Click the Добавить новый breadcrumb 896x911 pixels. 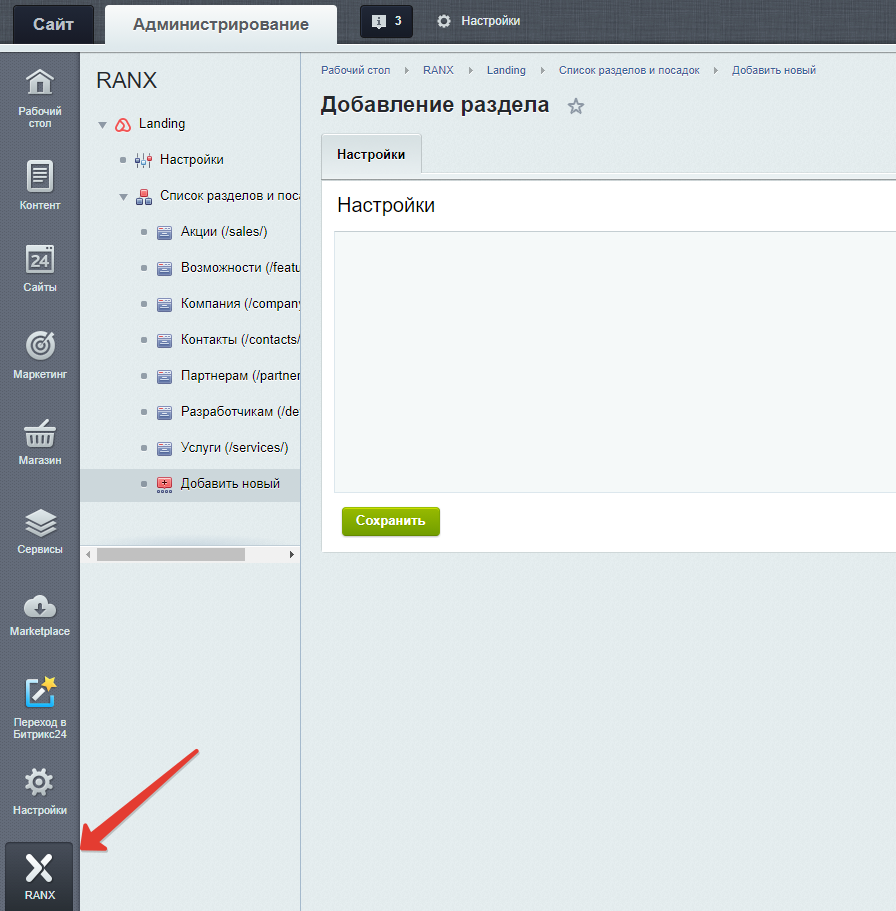[774, 70]
